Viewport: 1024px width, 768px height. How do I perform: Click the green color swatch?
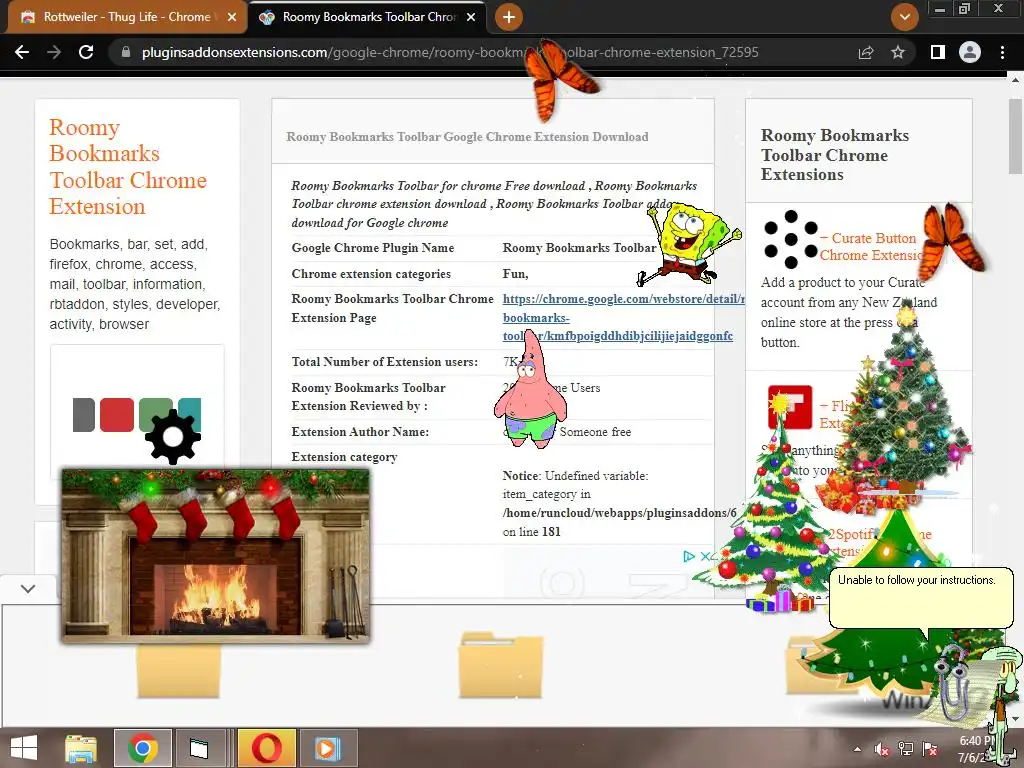pos(155,410)
